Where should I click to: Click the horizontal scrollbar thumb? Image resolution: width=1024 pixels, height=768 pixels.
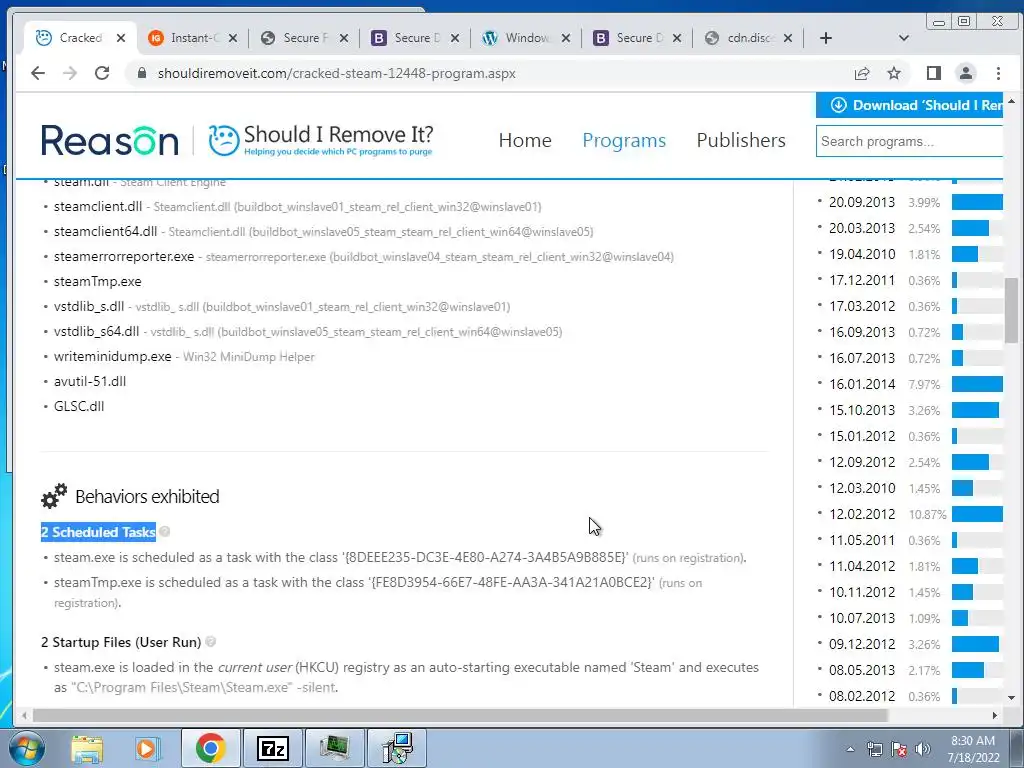(460, 716)
